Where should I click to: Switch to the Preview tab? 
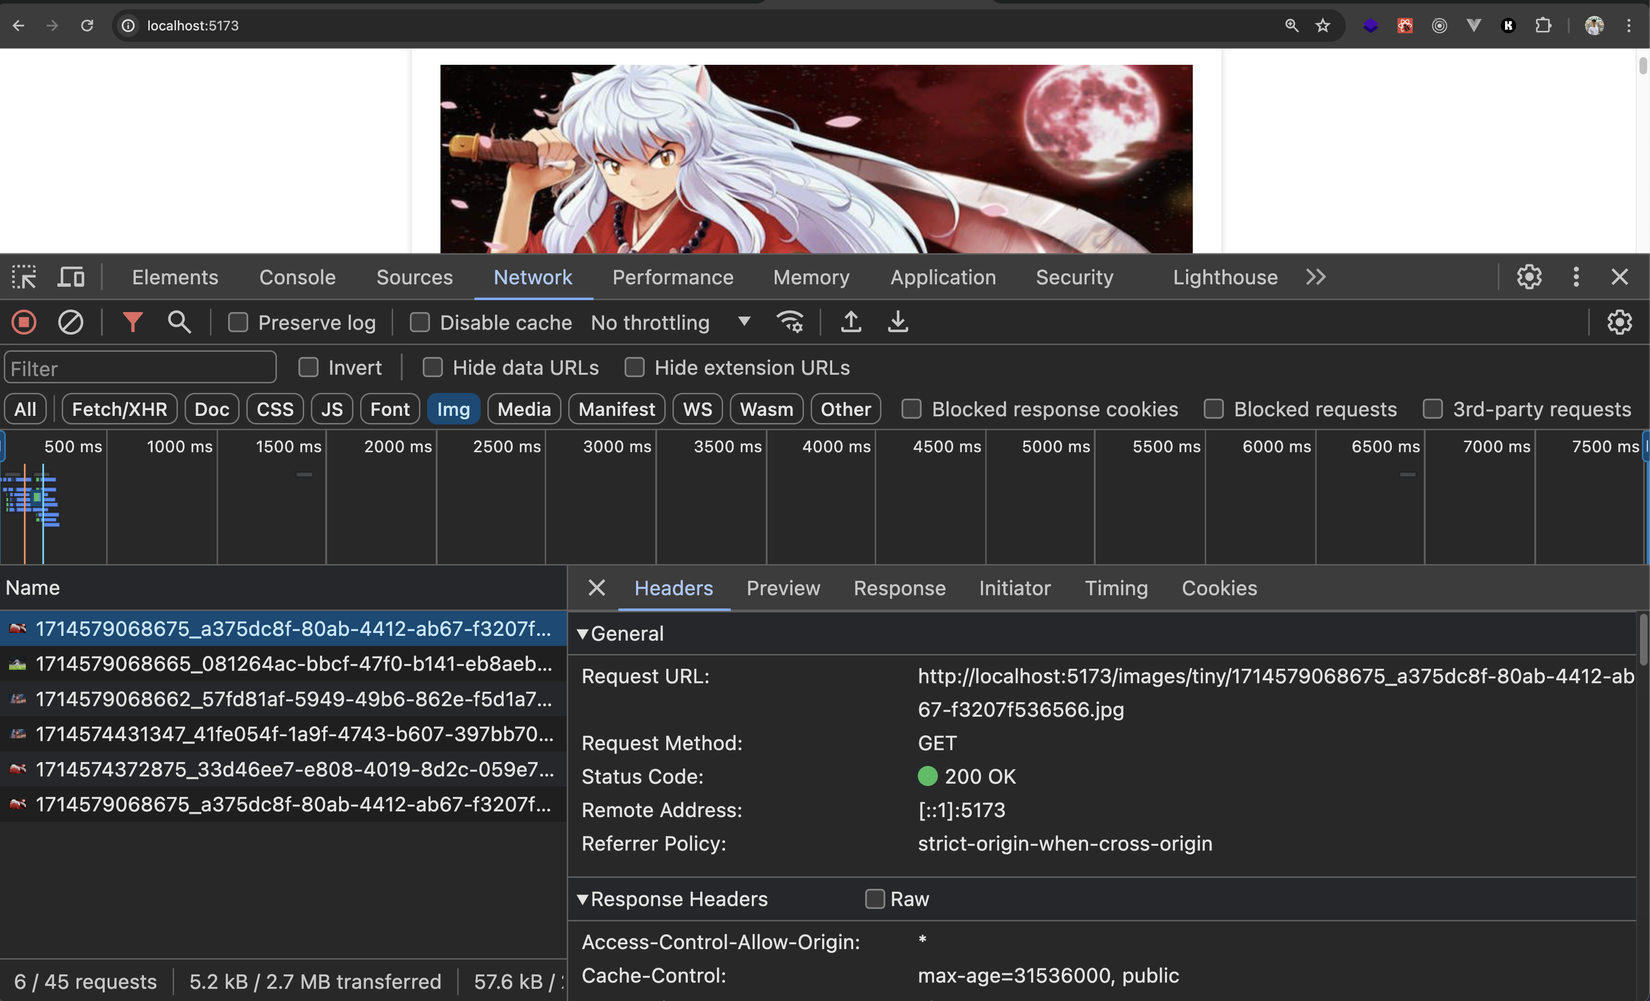[x=783, y=588]
